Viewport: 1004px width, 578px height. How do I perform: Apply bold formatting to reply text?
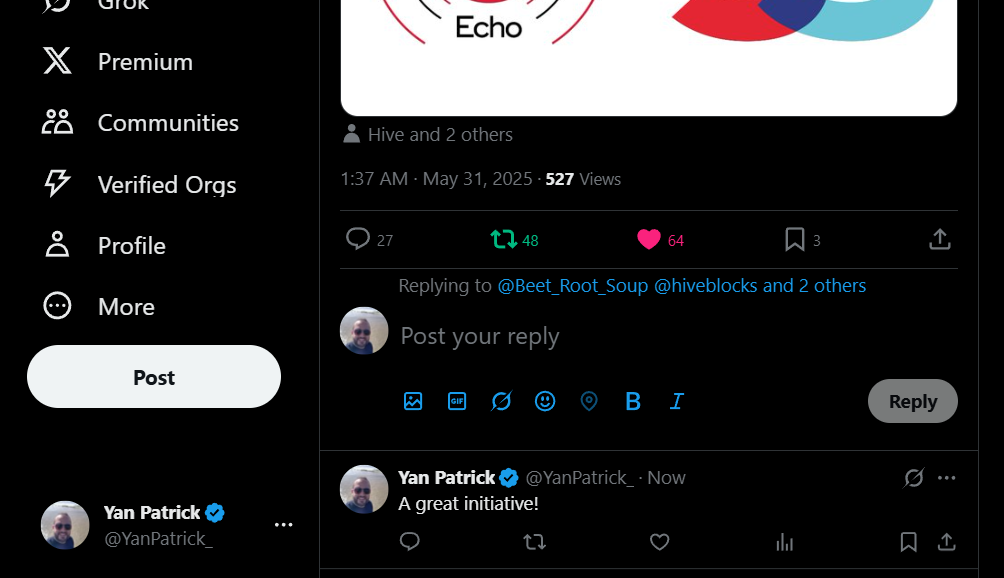(x=633, y=401)
